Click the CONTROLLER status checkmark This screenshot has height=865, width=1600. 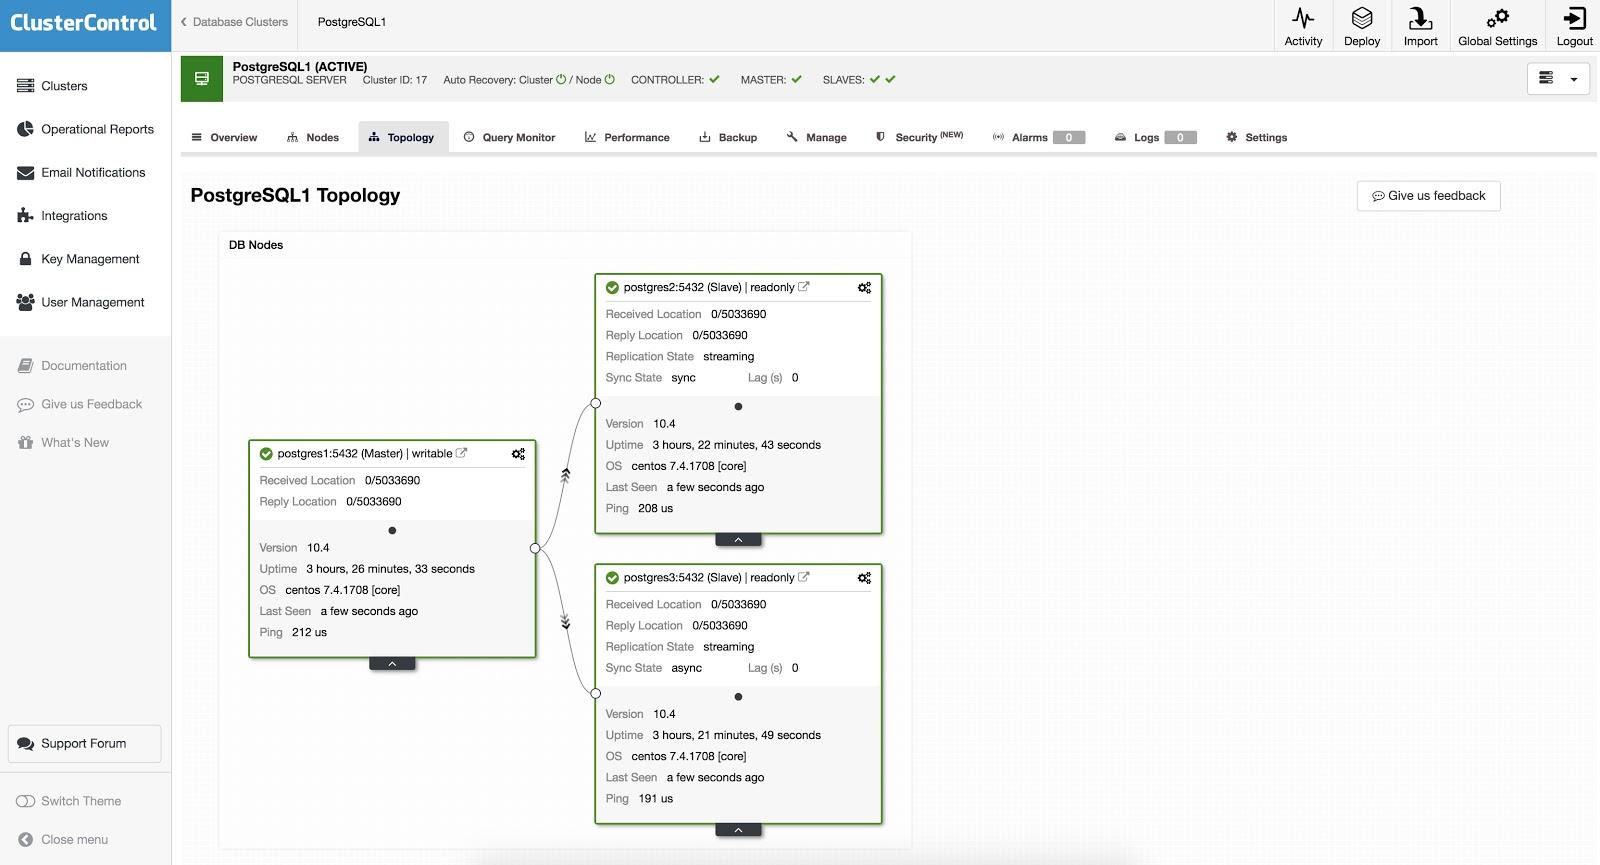tap(714, 80)
